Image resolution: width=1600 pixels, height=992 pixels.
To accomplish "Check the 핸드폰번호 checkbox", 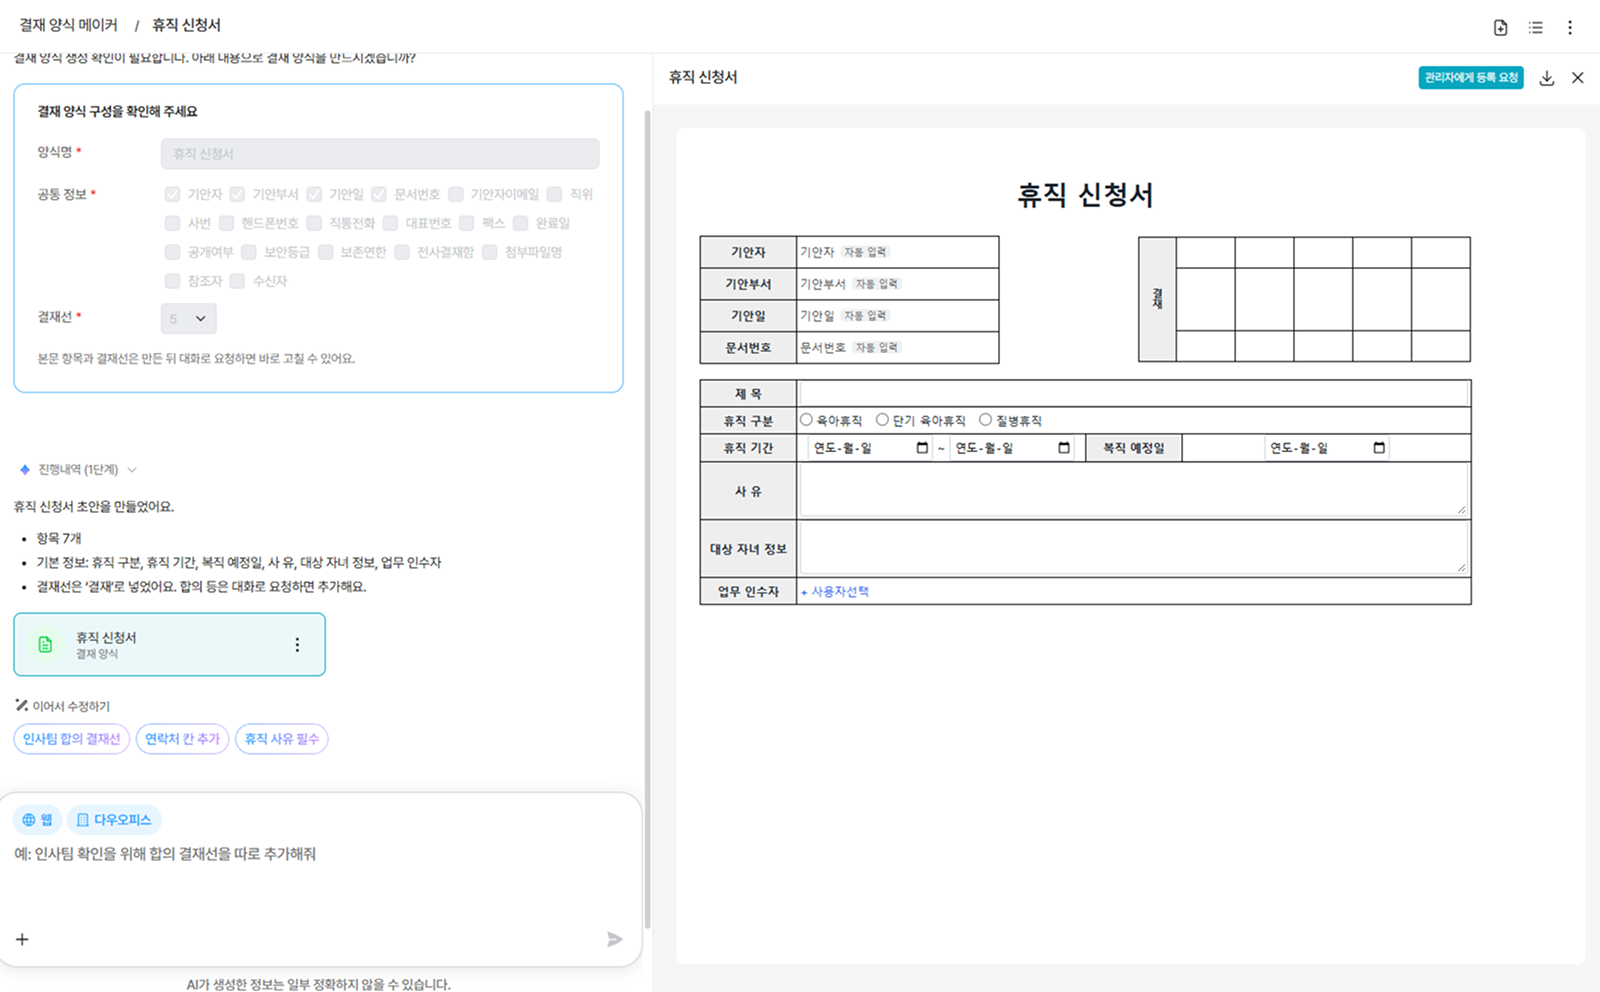I will tap(226, 223).
